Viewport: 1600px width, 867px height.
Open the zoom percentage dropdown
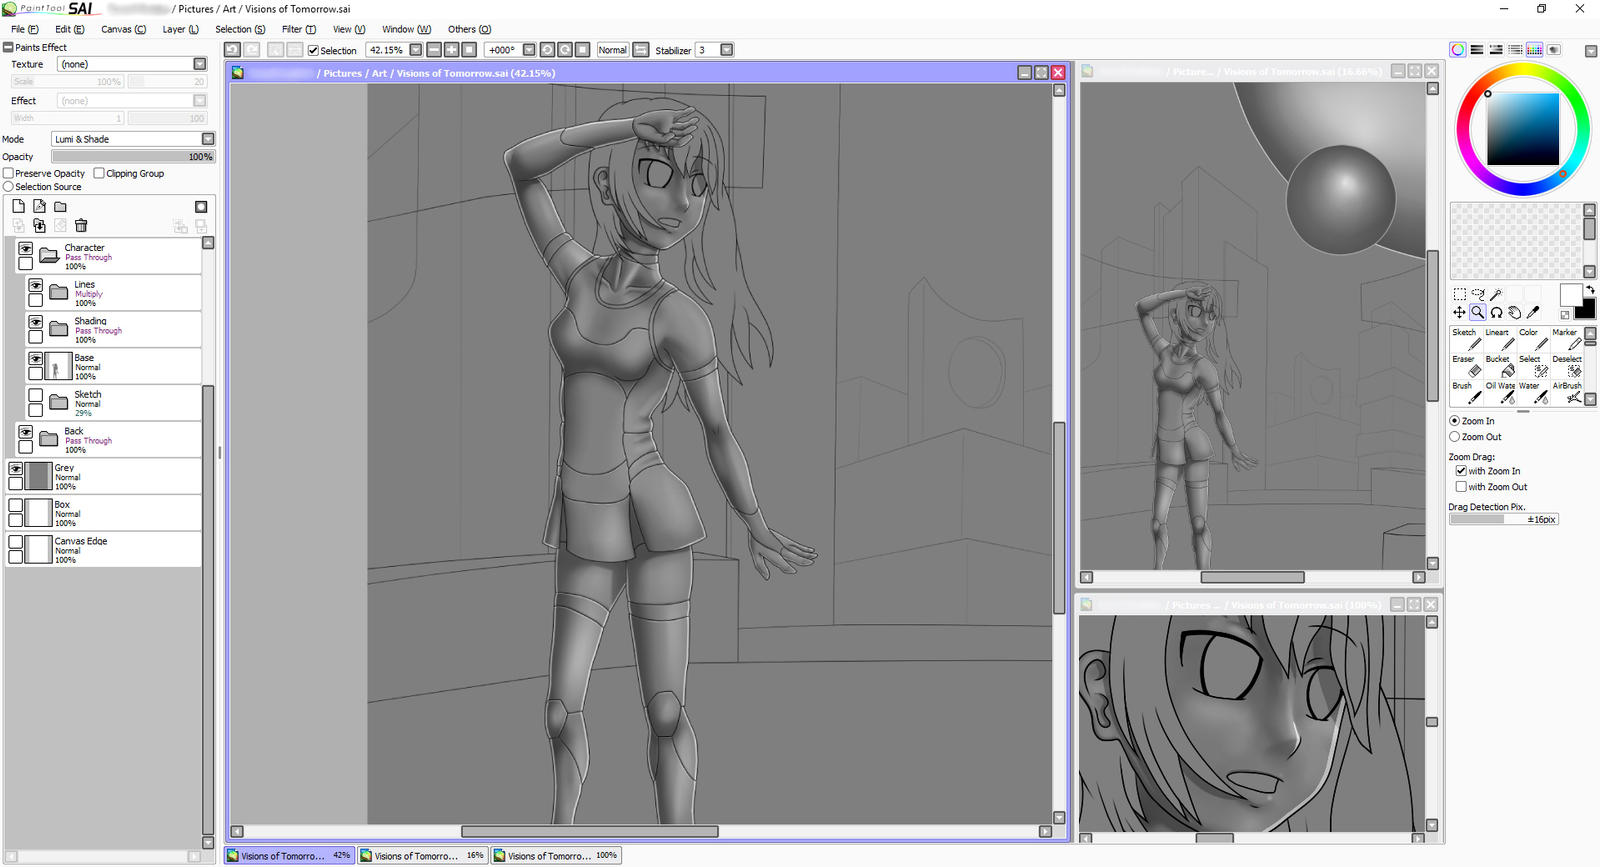pos(416,49)
